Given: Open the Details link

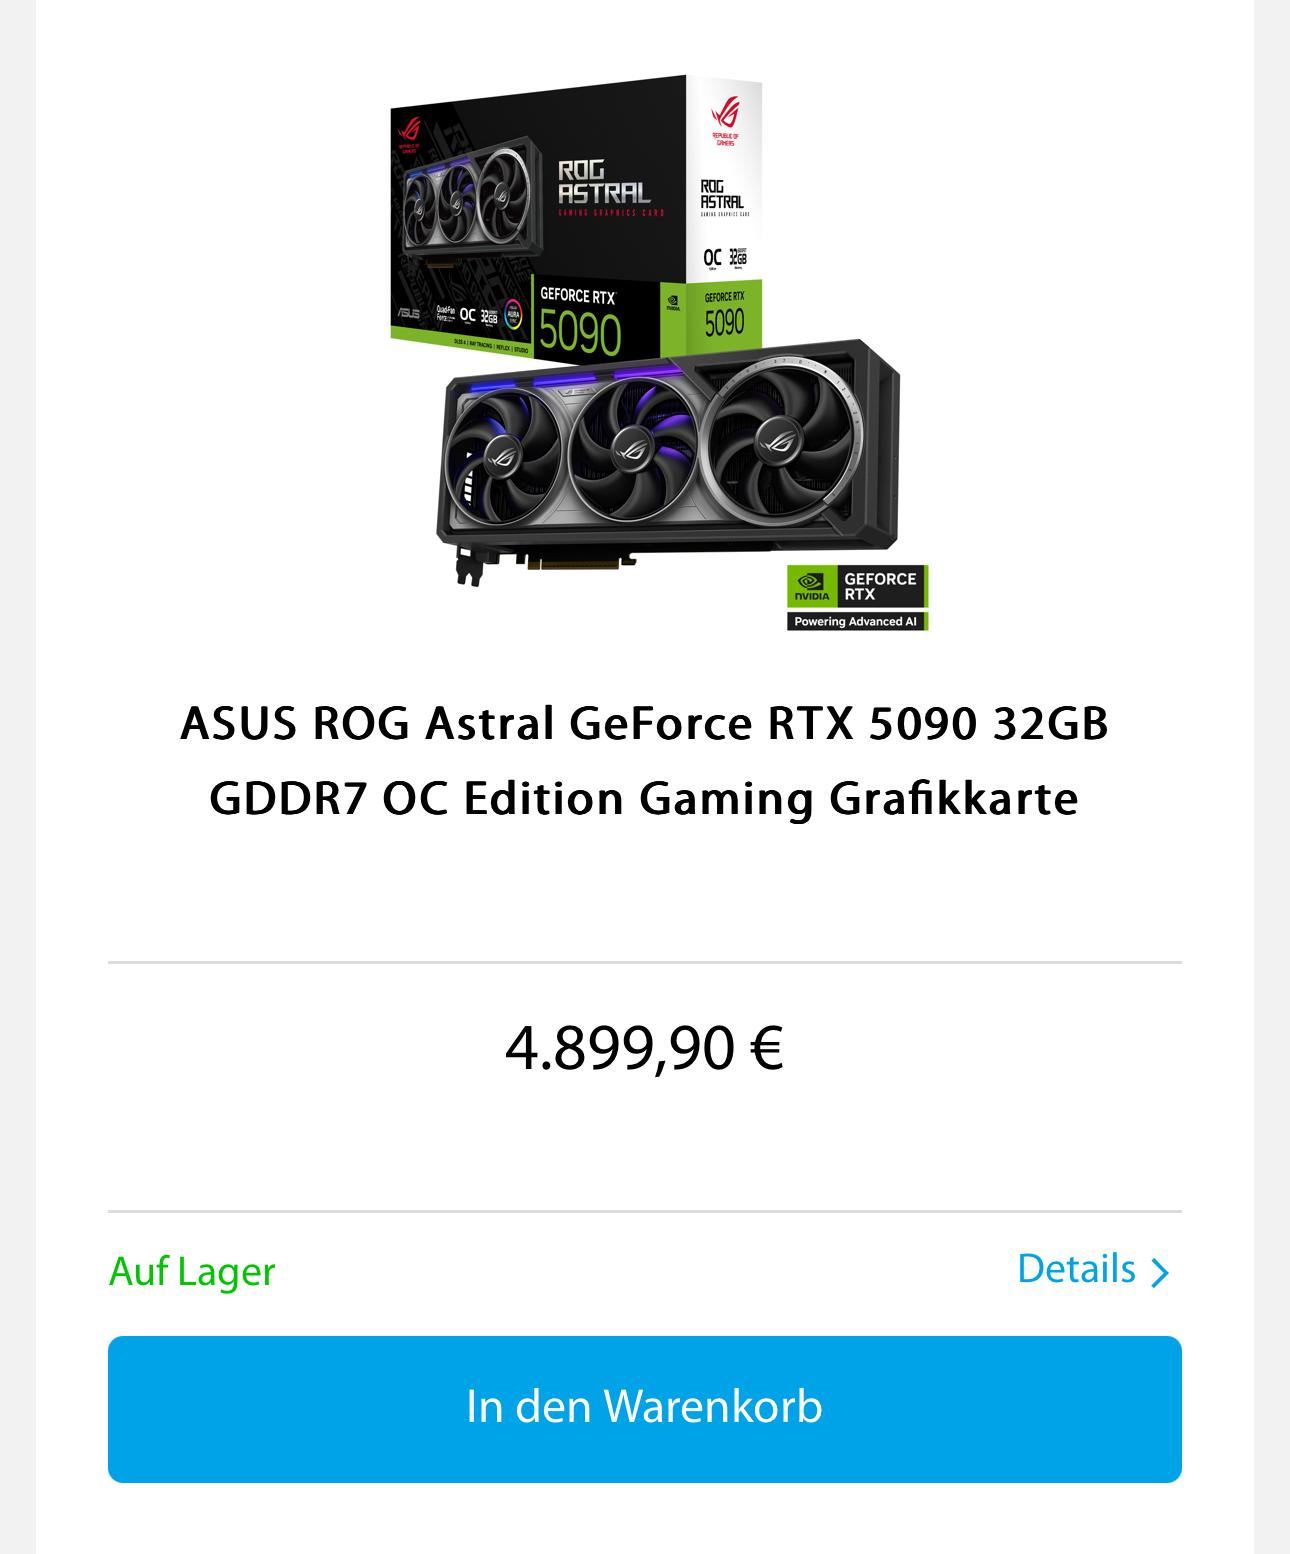Looking at the screenshot, I should [1093, 1270].
